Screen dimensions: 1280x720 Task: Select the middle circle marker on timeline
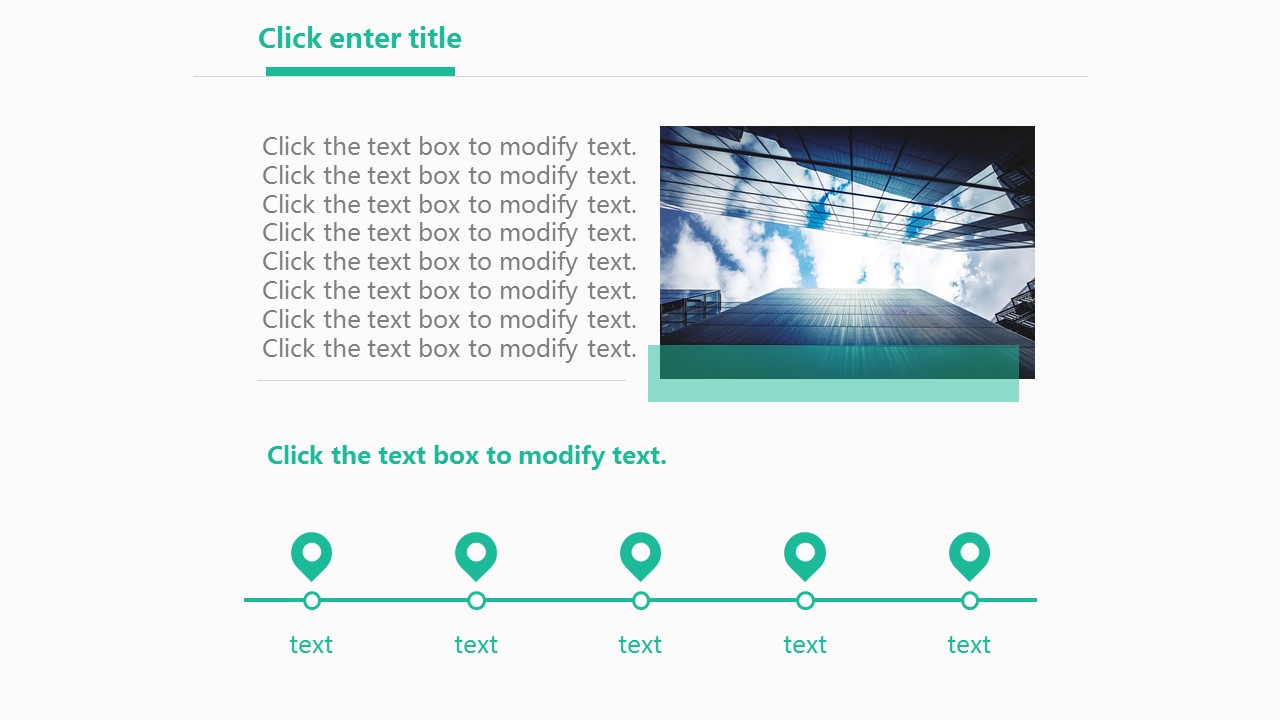pos(641,600)
